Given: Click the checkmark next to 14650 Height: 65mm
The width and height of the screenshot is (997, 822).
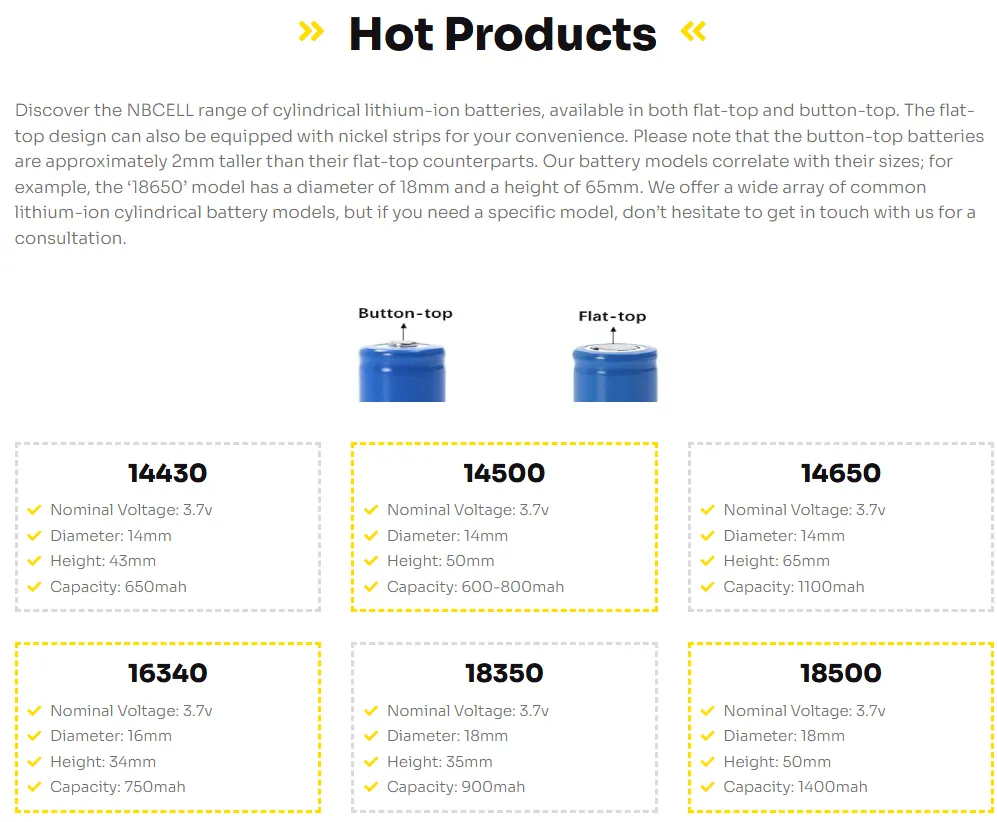Looking at the screenshot, I should click(x=708, y=561).
